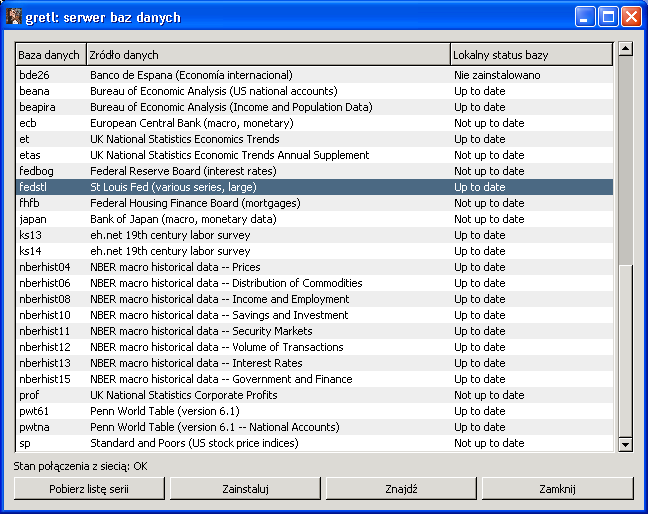Select the prof database row

[314, 395]
